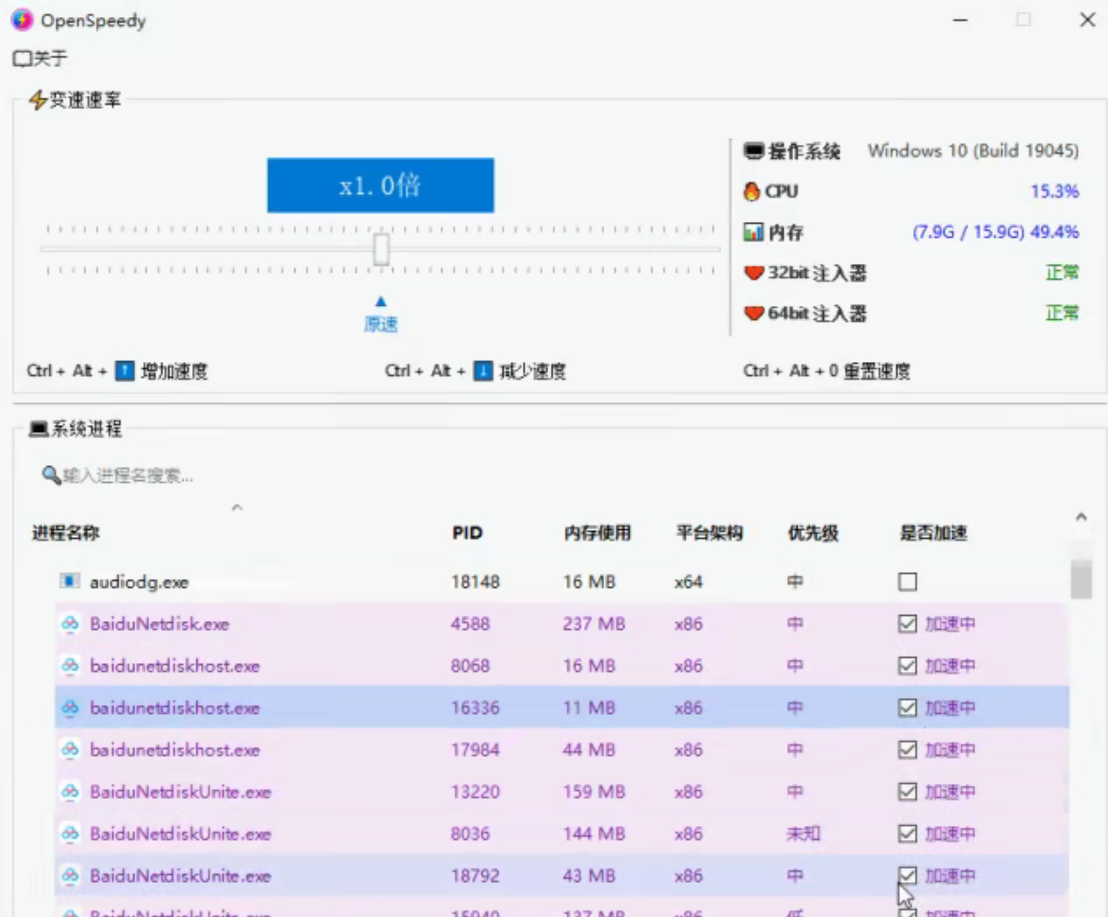Sort by 平台架构 column header
This screenshot has width=1108, height=917.
tap(709, 533)
